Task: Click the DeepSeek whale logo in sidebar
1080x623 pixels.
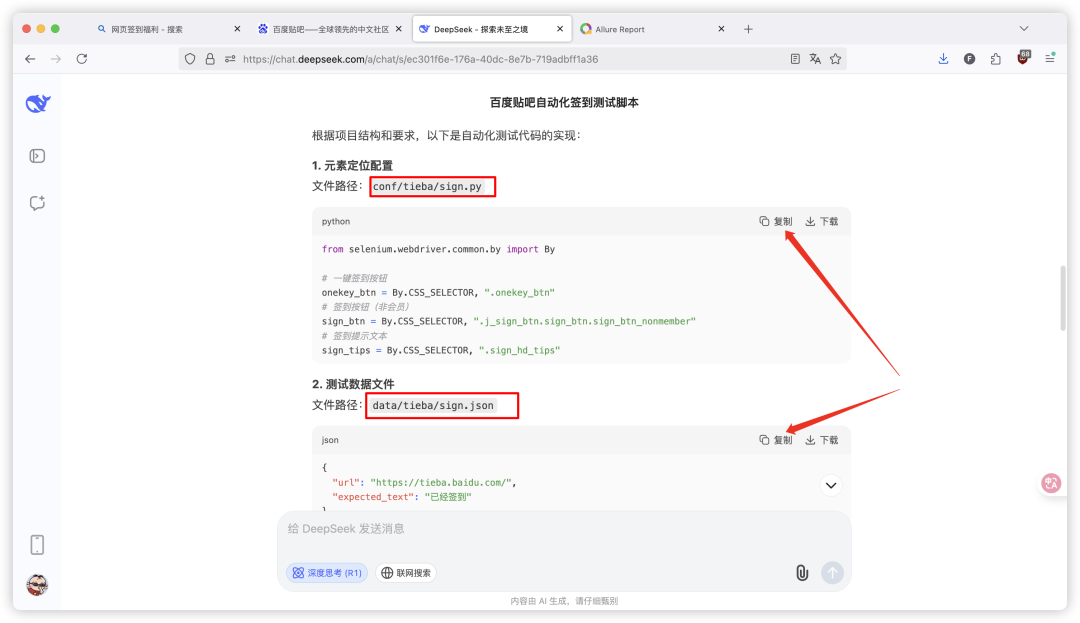Action: [x=38, y=103]
